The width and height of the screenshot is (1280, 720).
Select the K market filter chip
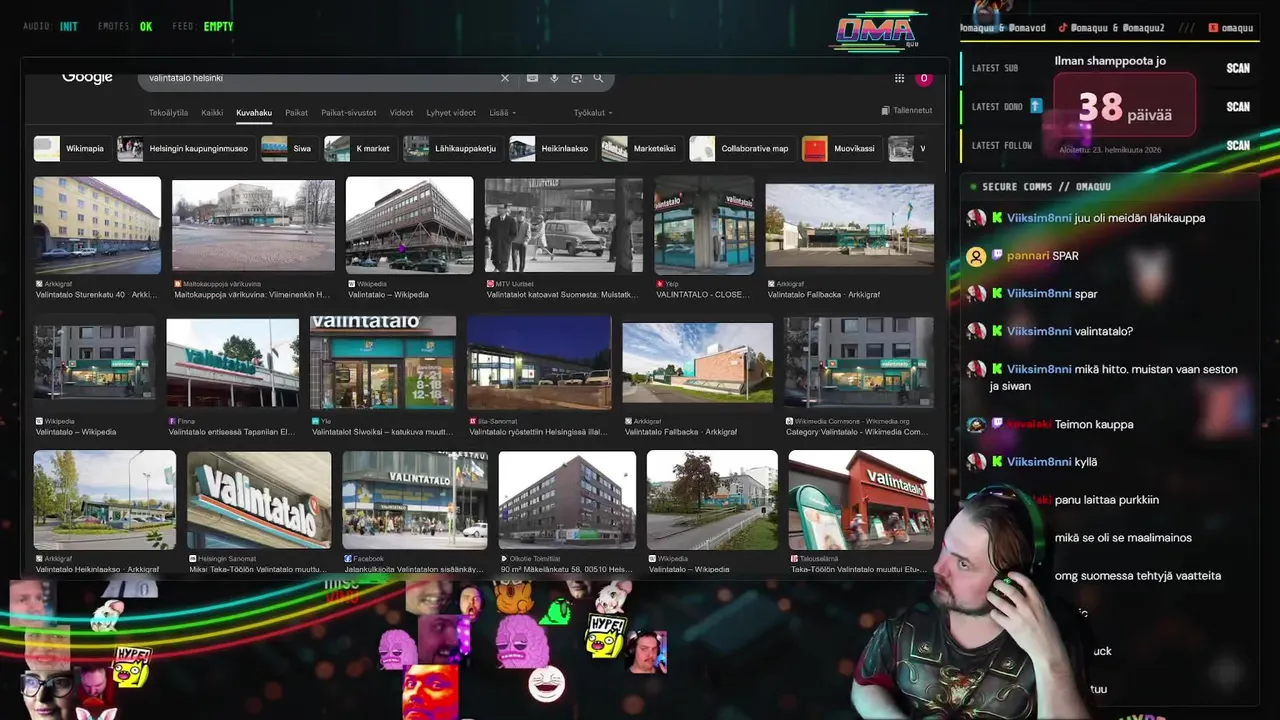(359, 149)
